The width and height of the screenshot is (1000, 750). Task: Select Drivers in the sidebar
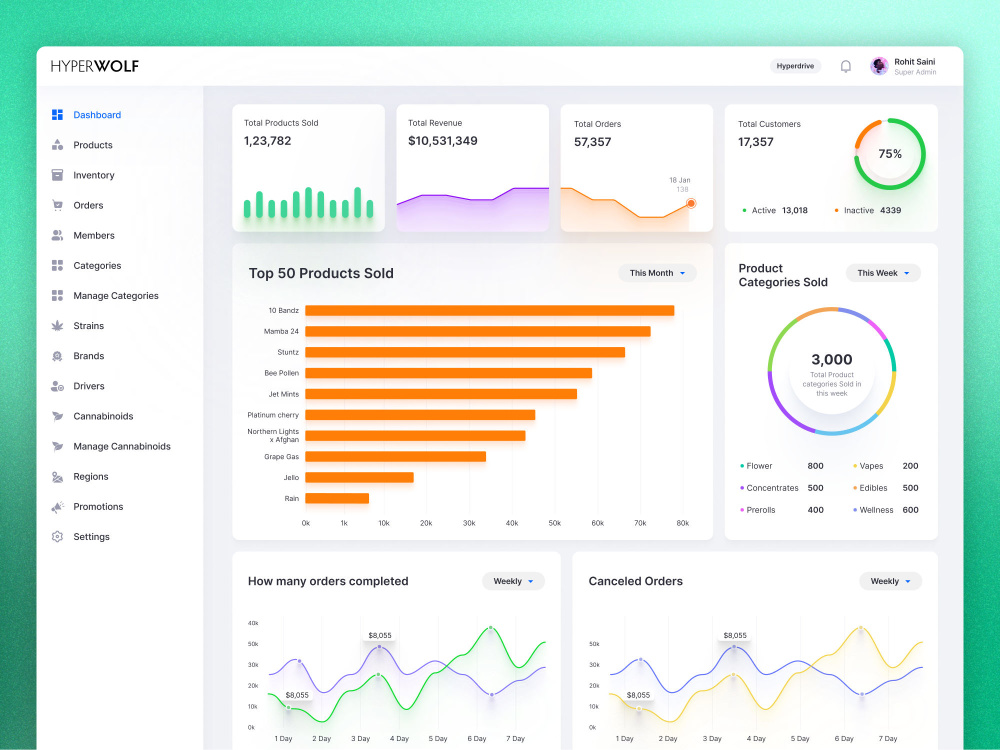pyautogui.click(x=89, y=386)
